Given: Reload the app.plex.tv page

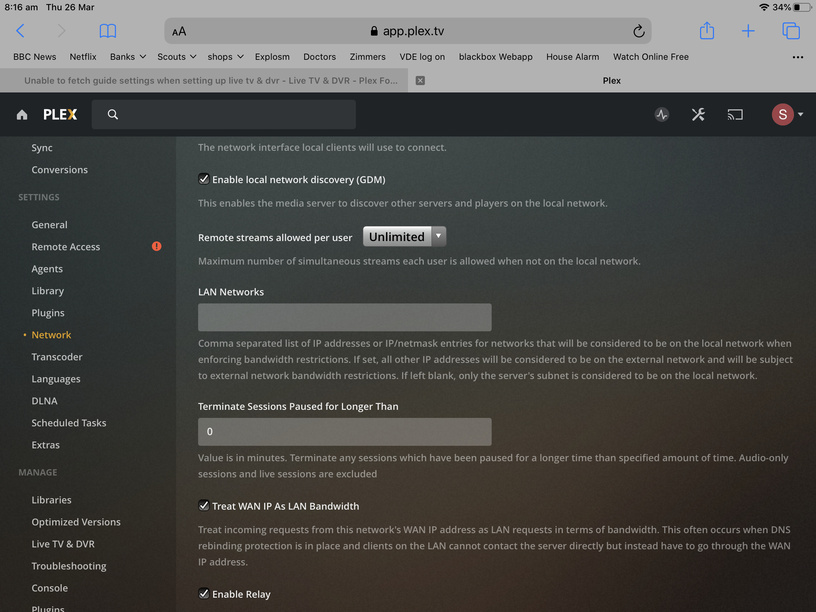Looking at the screenshot, I should [639, 31].
